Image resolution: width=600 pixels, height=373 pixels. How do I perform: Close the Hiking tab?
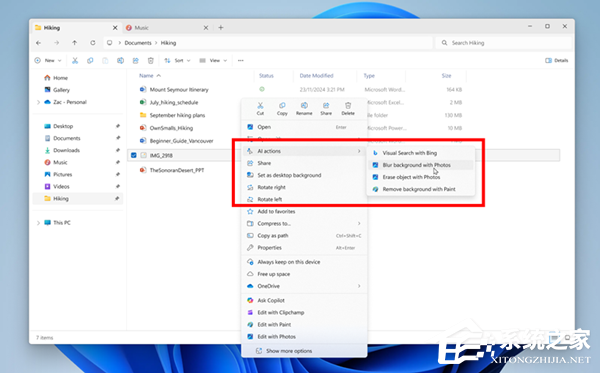(115, 28)
